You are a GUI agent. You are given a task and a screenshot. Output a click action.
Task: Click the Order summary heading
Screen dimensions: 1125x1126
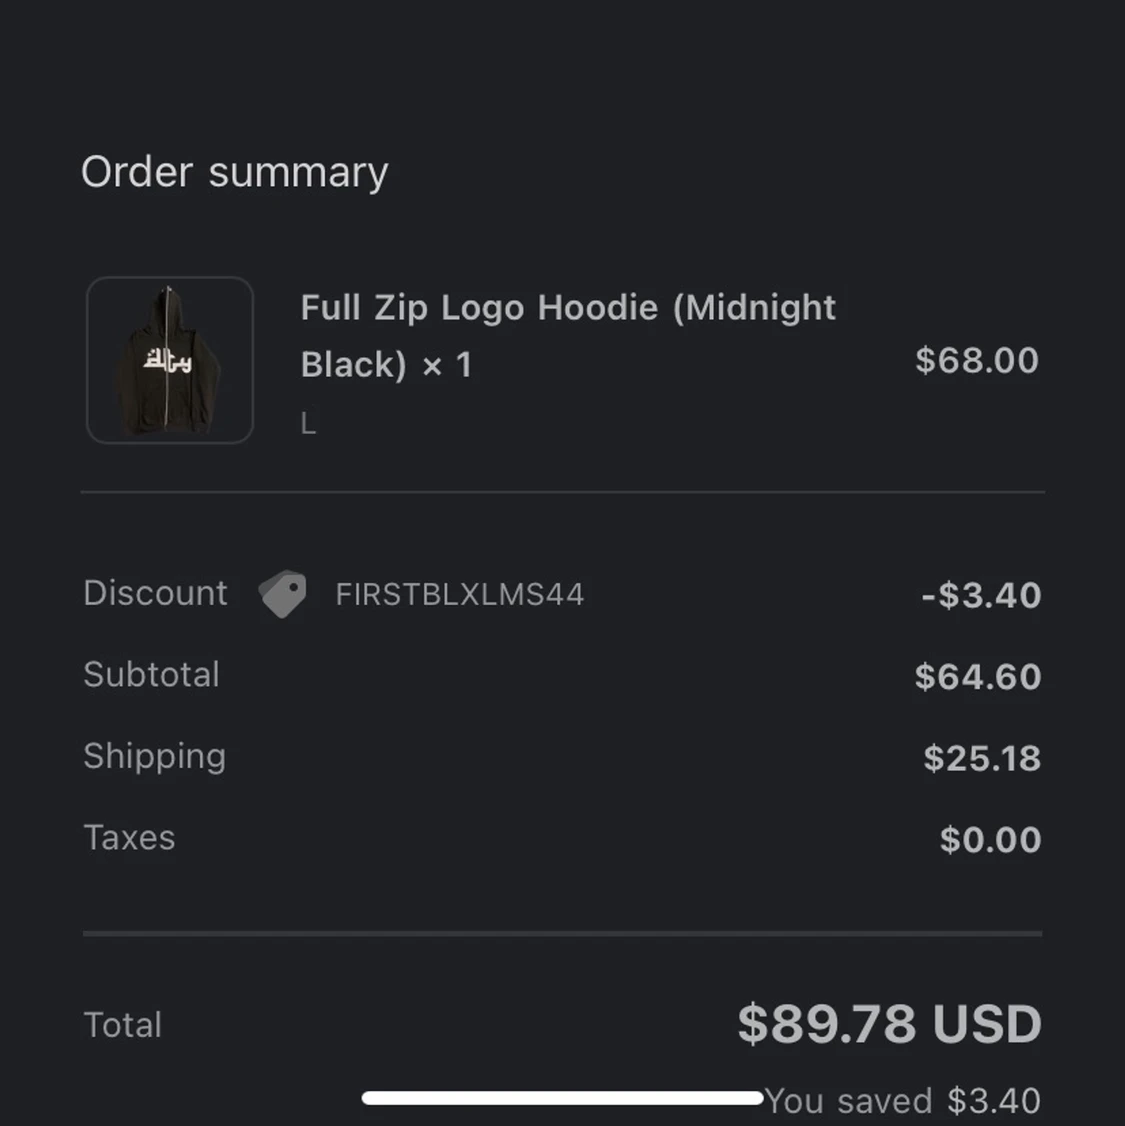[x=234, y=172]
